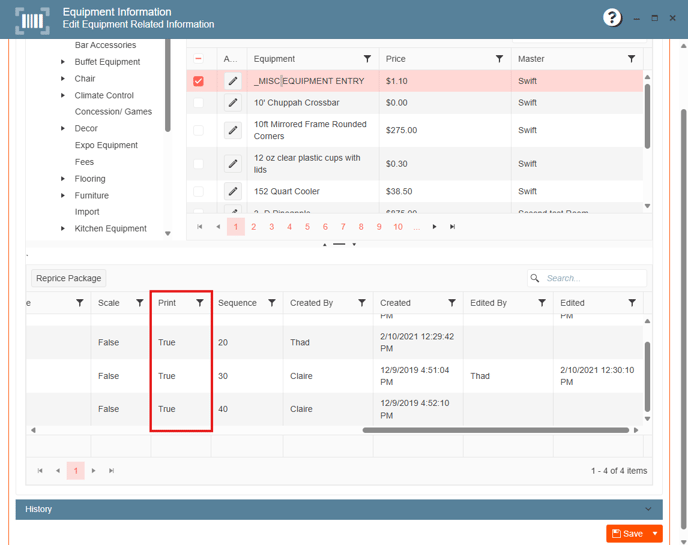This screenshot has width=688, height=545.
Task: Open the Equipment column filter
Action: pos(367,59)
